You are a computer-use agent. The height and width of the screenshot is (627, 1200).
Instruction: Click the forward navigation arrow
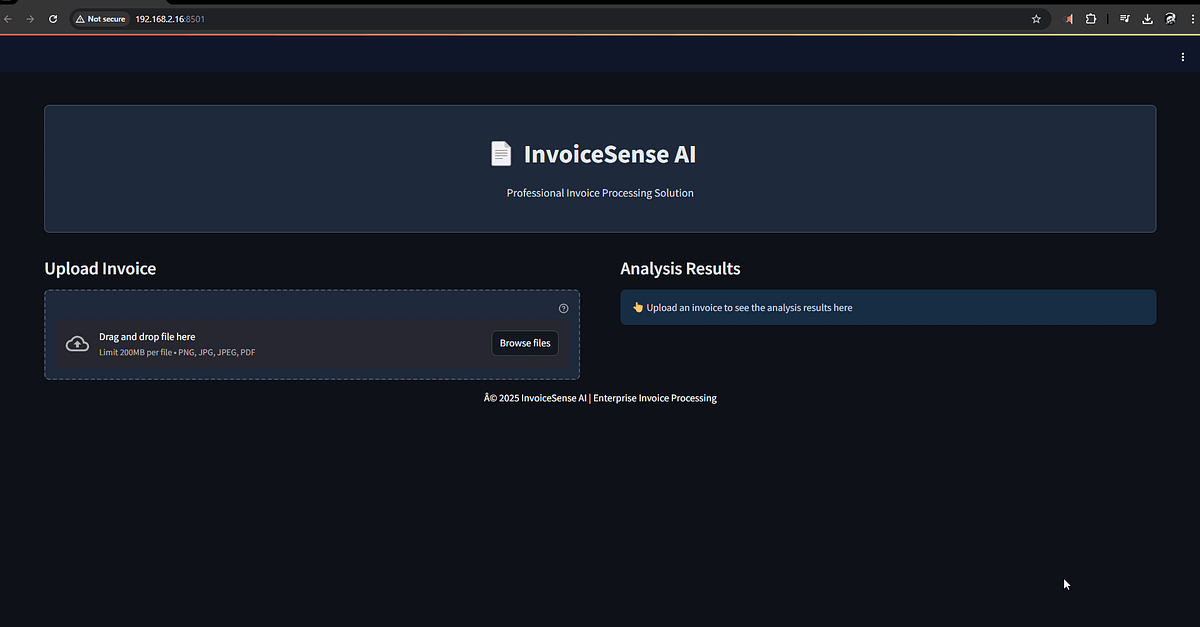pos(30,18)
